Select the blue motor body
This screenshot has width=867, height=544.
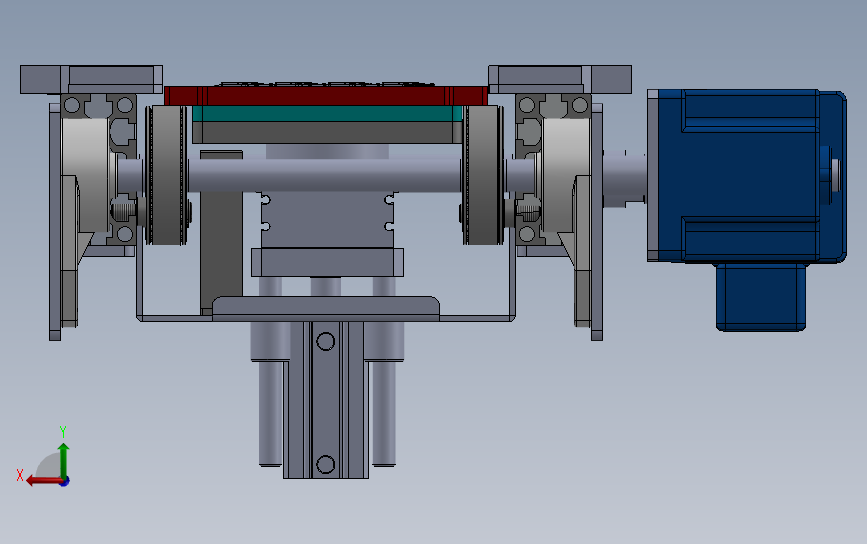746,175
